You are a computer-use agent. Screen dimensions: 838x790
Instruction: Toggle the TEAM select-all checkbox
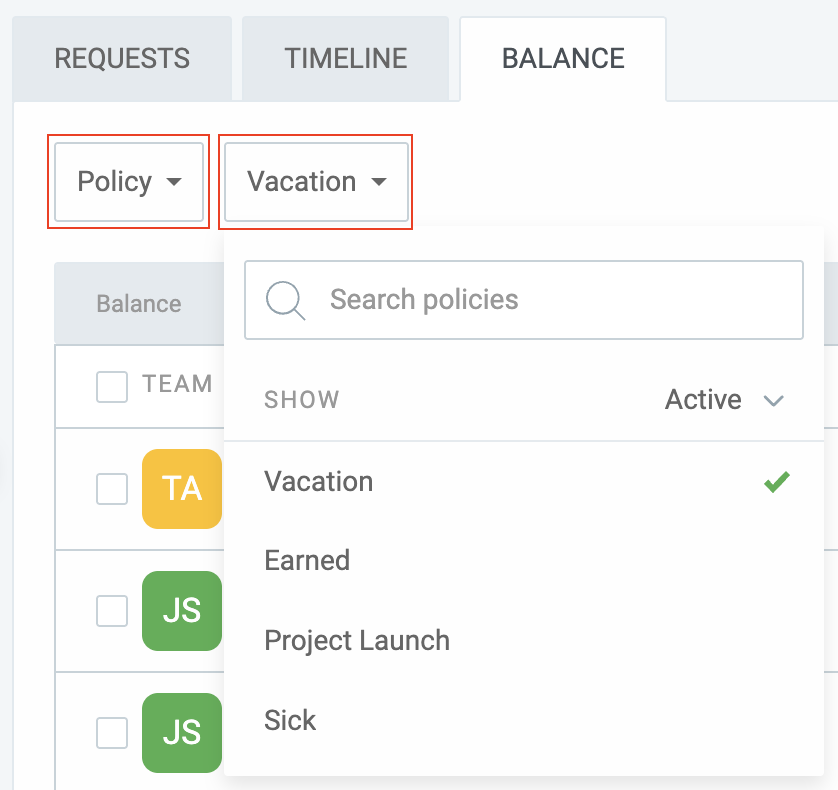pos(112,386)
